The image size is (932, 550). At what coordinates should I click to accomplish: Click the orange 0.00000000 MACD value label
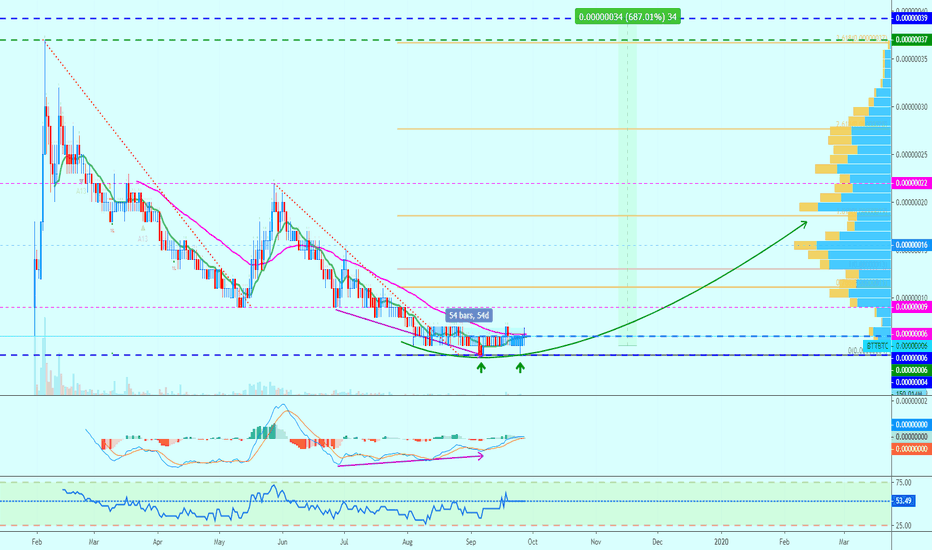pyautogui.click(x=911, y=449)
